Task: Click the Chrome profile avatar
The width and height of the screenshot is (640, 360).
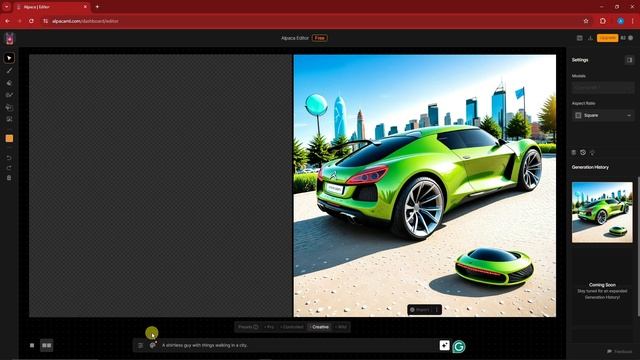Action: coord(620,21)
